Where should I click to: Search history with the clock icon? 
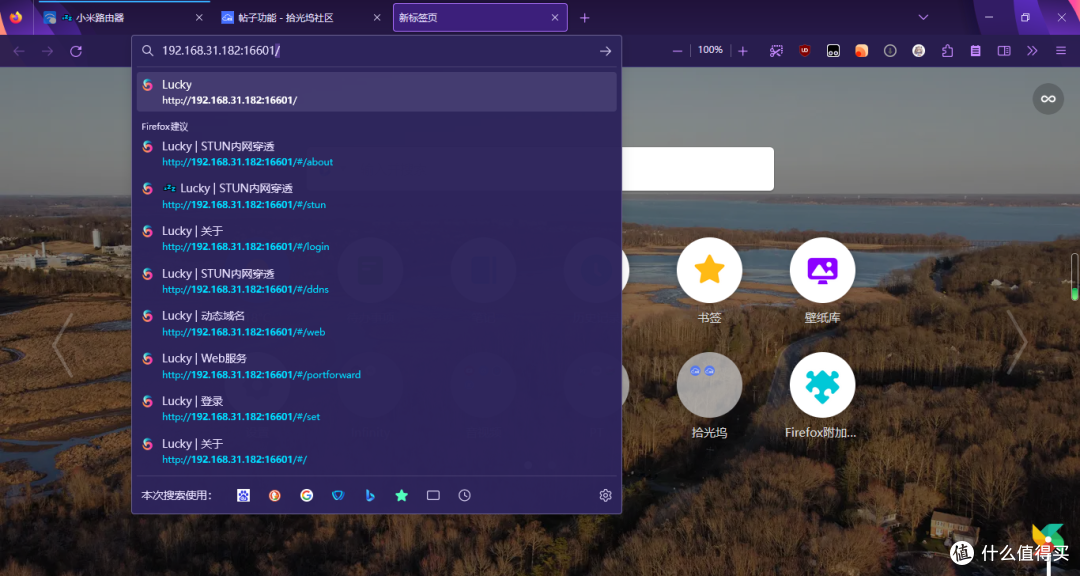click(465, 495)
